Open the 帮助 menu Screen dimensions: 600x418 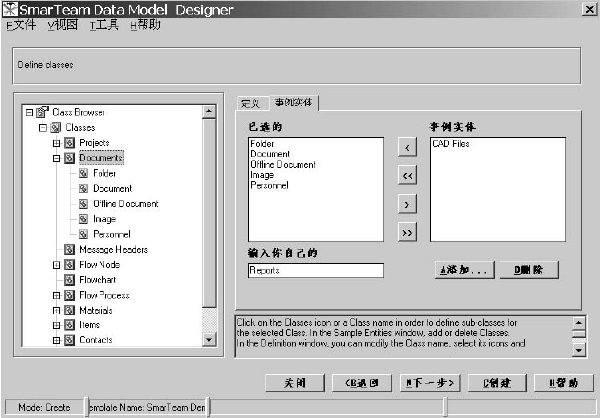point(145,25)
